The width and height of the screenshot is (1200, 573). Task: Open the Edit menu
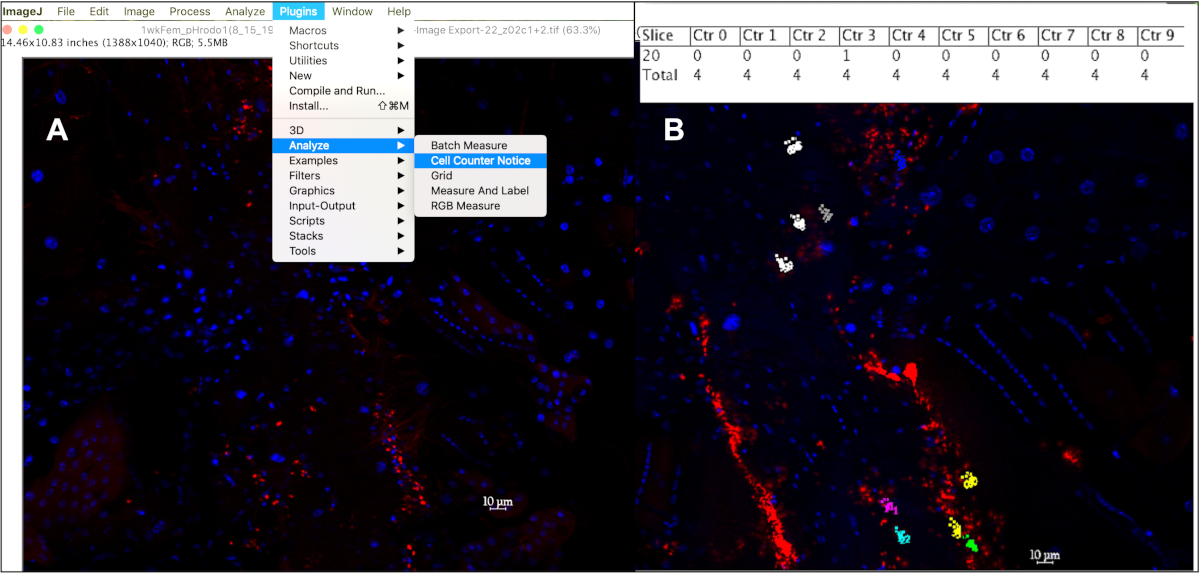click(x=99, y=12)
